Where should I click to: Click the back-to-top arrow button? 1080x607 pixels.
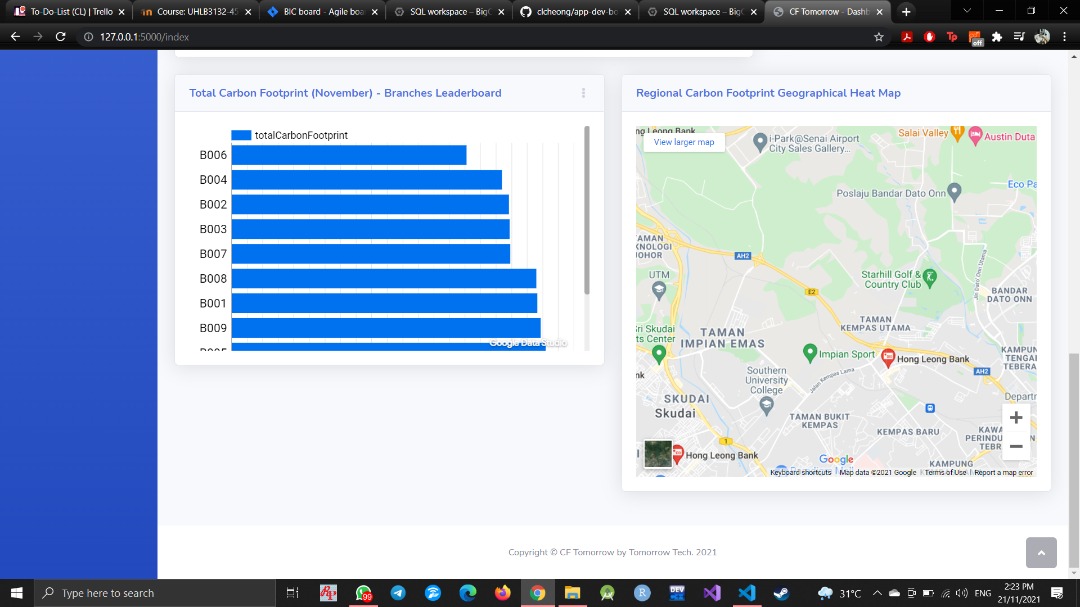(1041, 553)
